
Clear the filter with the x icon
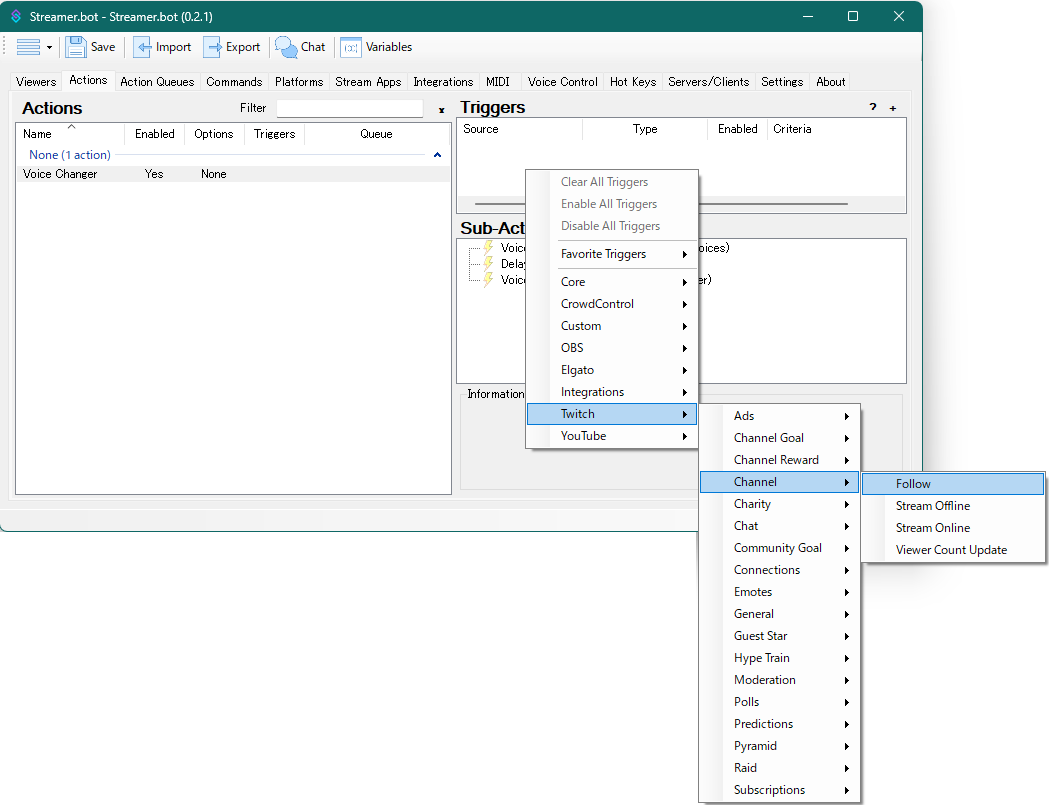442,110
